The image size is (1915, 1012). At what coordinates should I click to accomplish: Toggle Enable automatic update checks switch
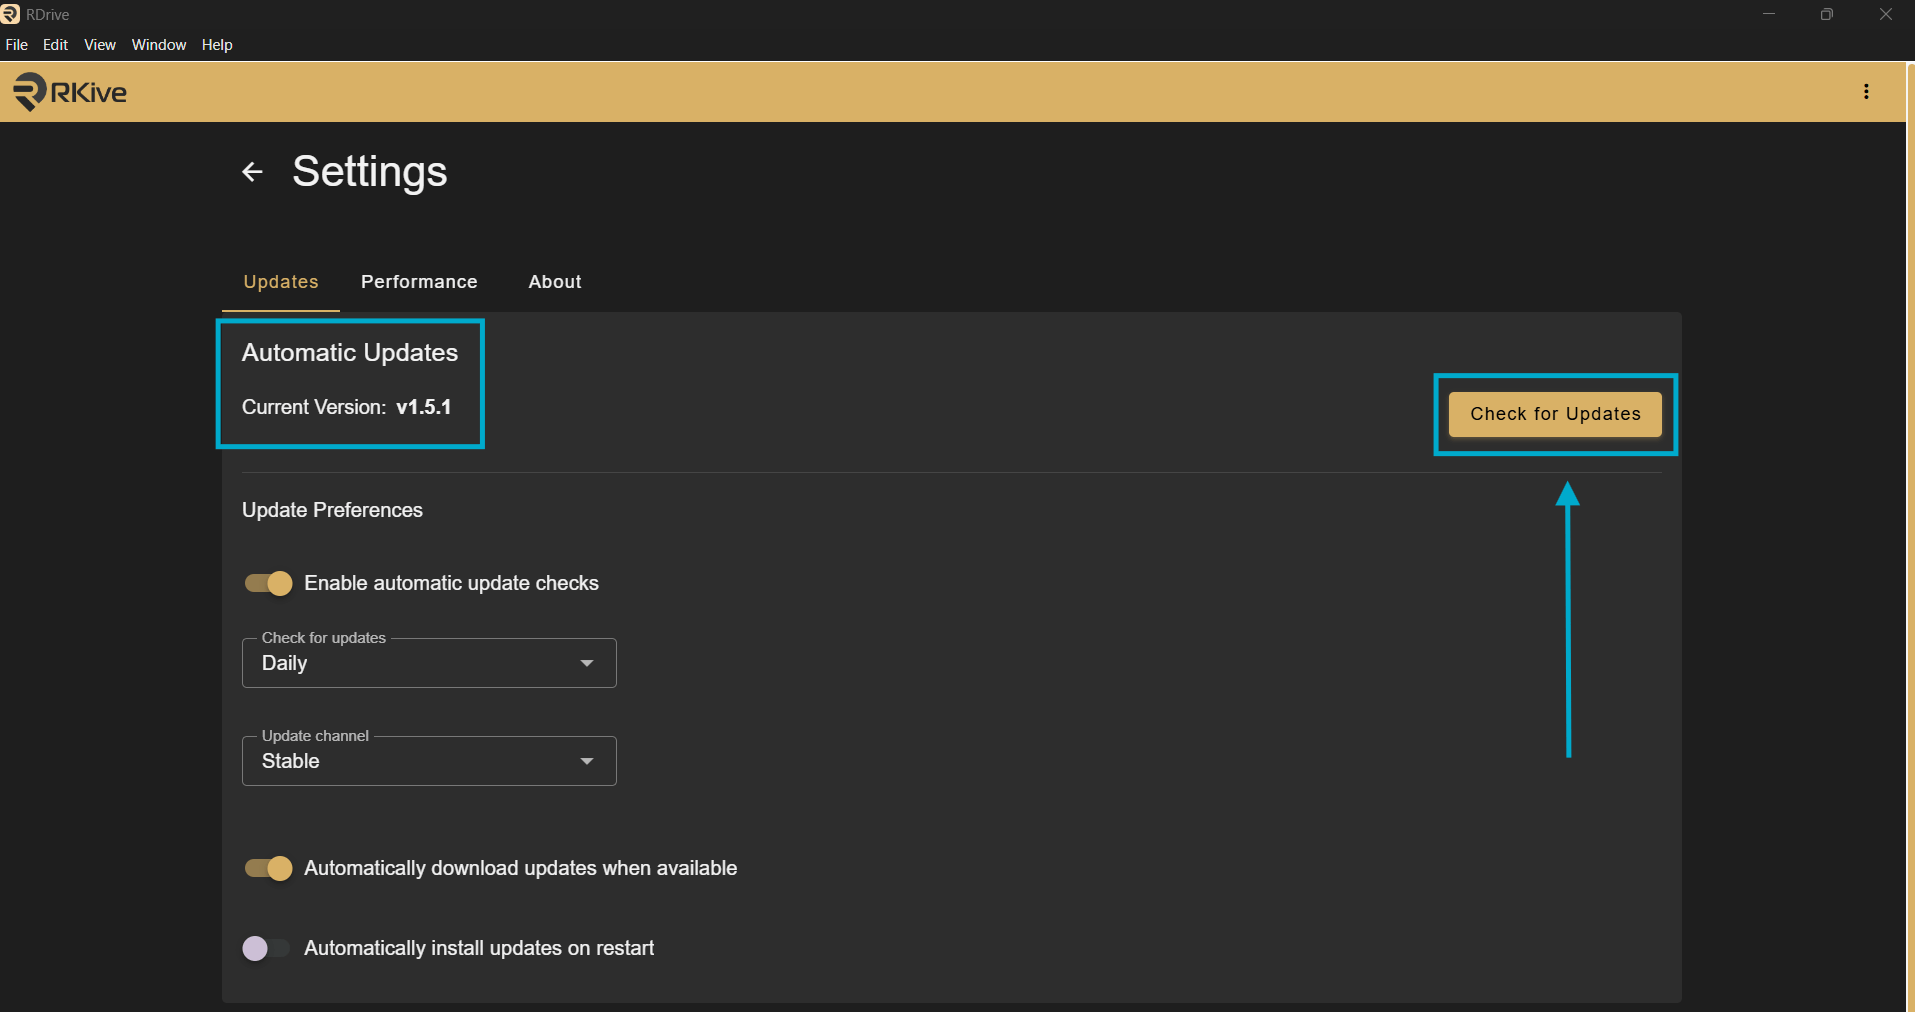[x=268, y=583]
